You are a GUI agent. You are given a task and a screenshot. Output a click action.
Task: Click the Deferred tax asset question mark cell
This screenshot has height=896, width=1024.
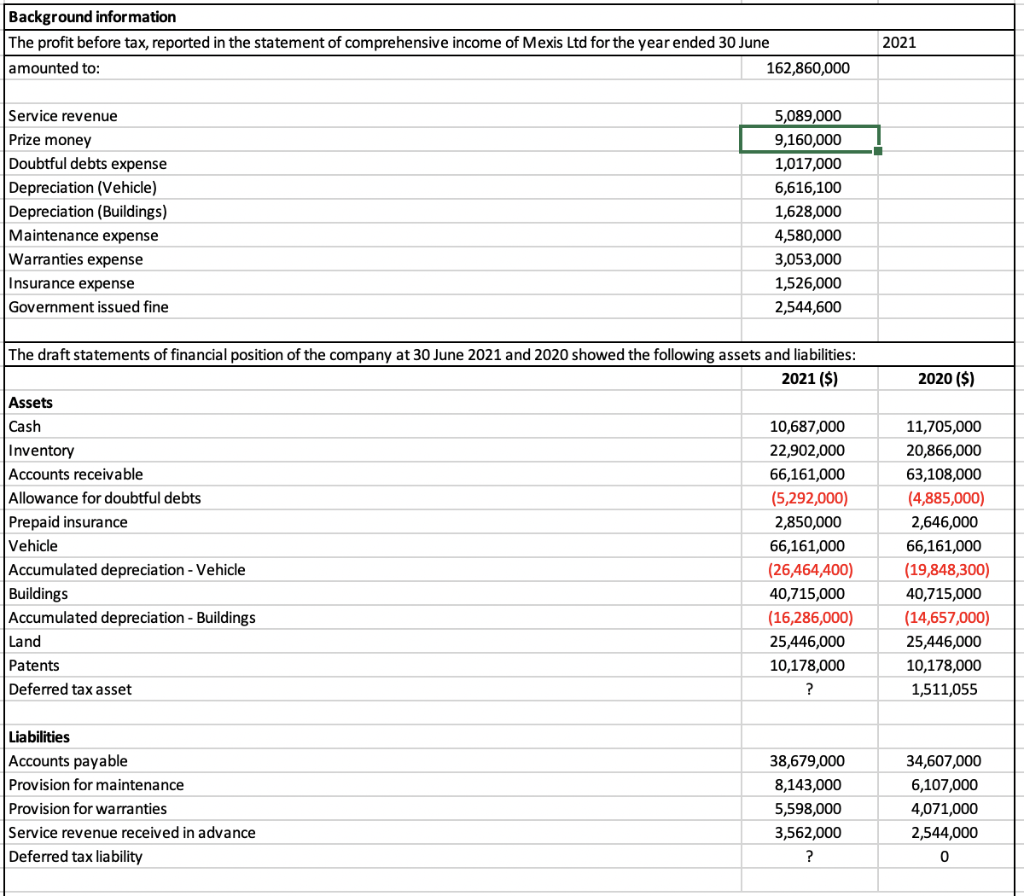808,689
